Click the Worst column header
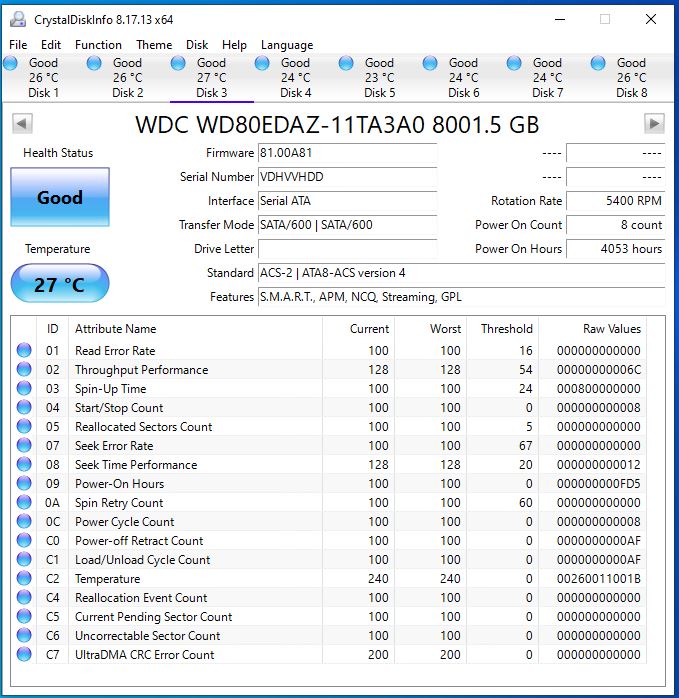 [x=431, y=329]
